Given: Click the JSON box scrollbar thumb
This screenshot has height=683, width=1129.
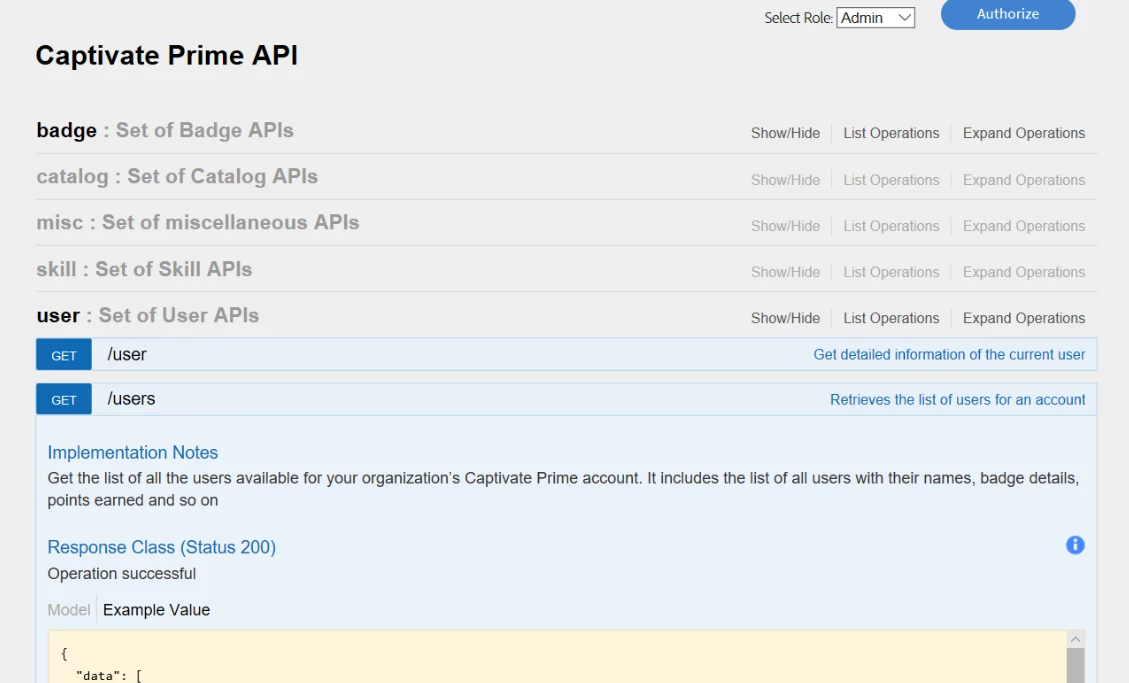Looking at the screenshot, I should click(1075, 666).
